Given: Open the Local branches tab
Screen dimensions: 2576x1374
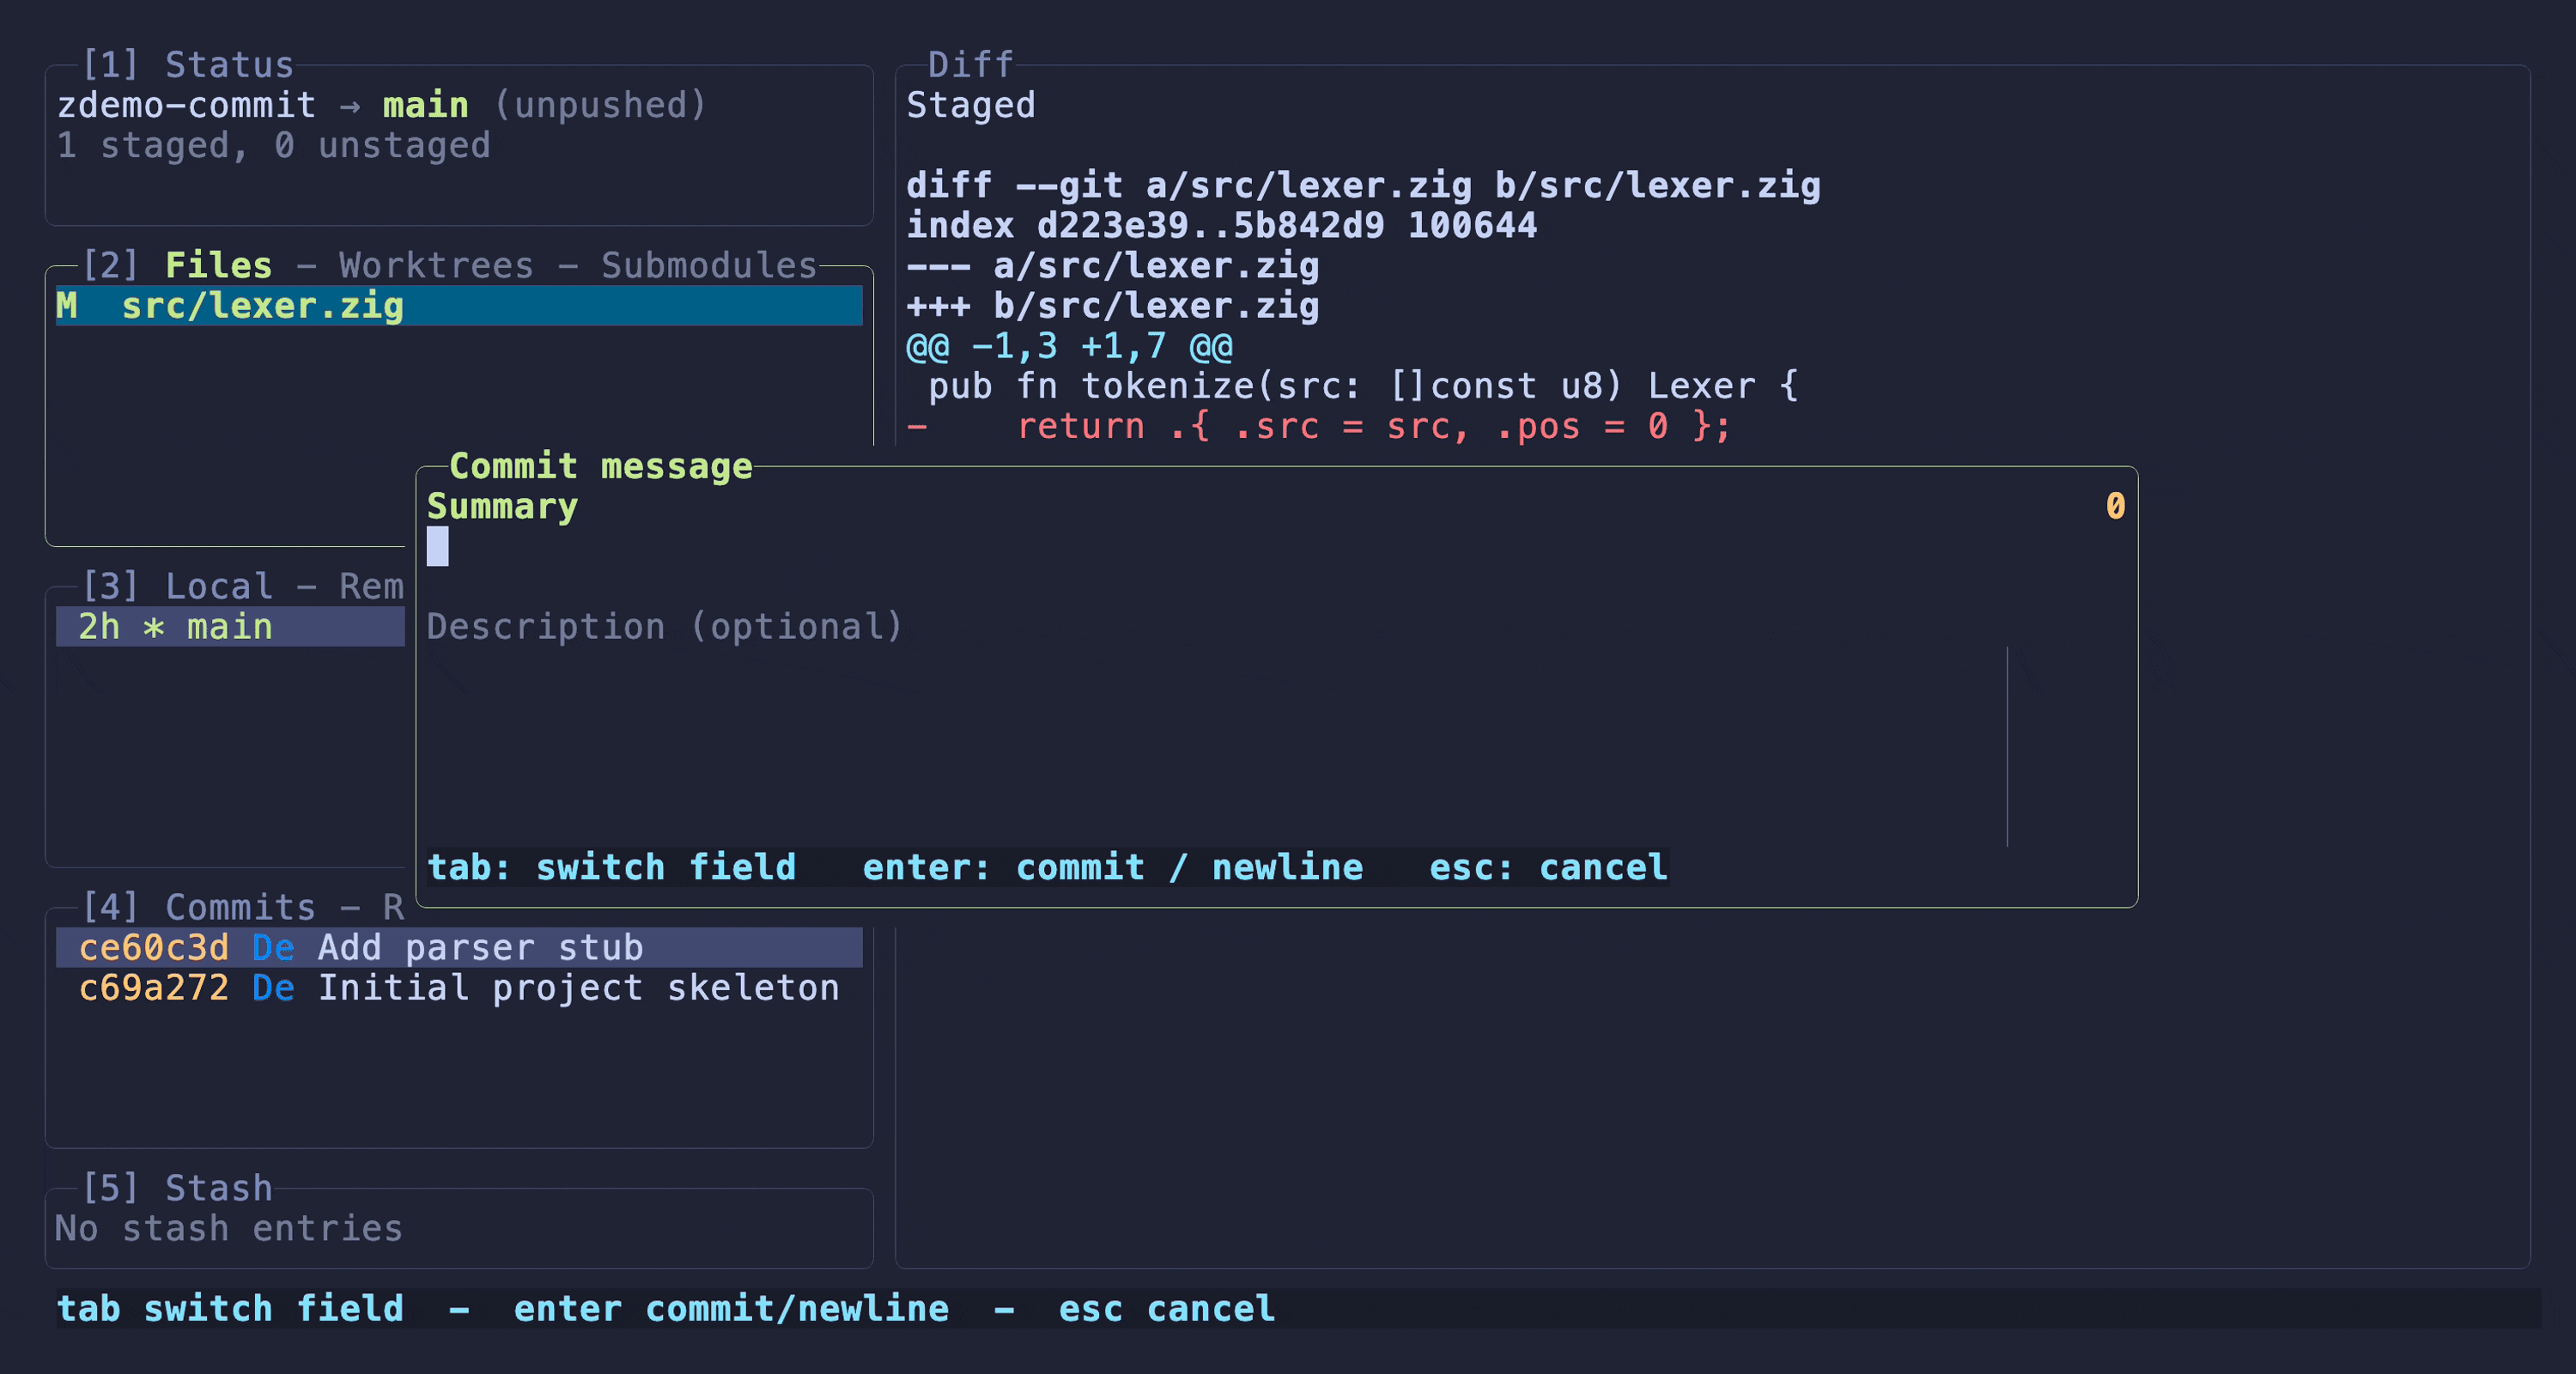Looking at the screenshot, I should pyautogui.click(x=218, y=586).
